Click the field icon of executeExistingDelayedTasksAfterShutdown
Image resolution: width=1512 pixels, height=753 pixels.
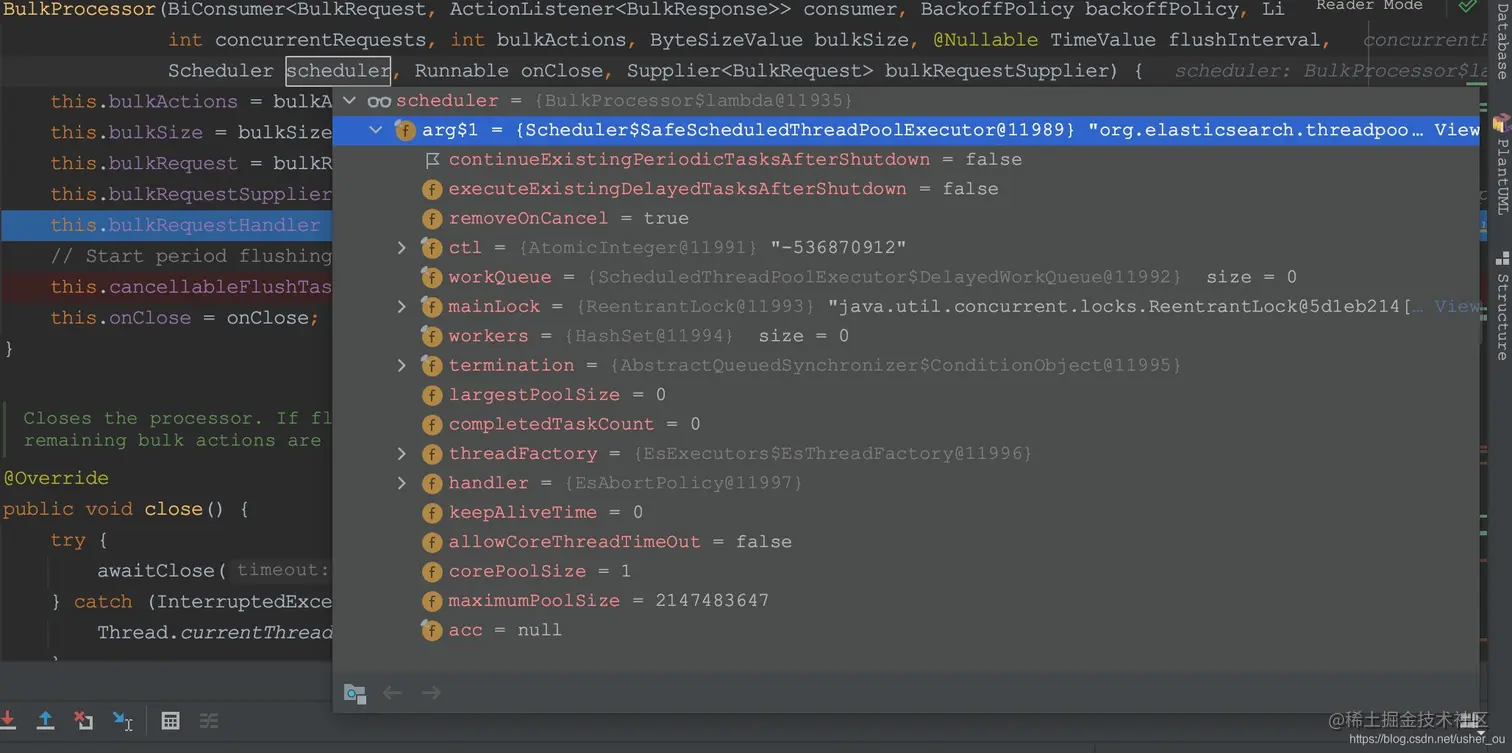coord(432,189)
